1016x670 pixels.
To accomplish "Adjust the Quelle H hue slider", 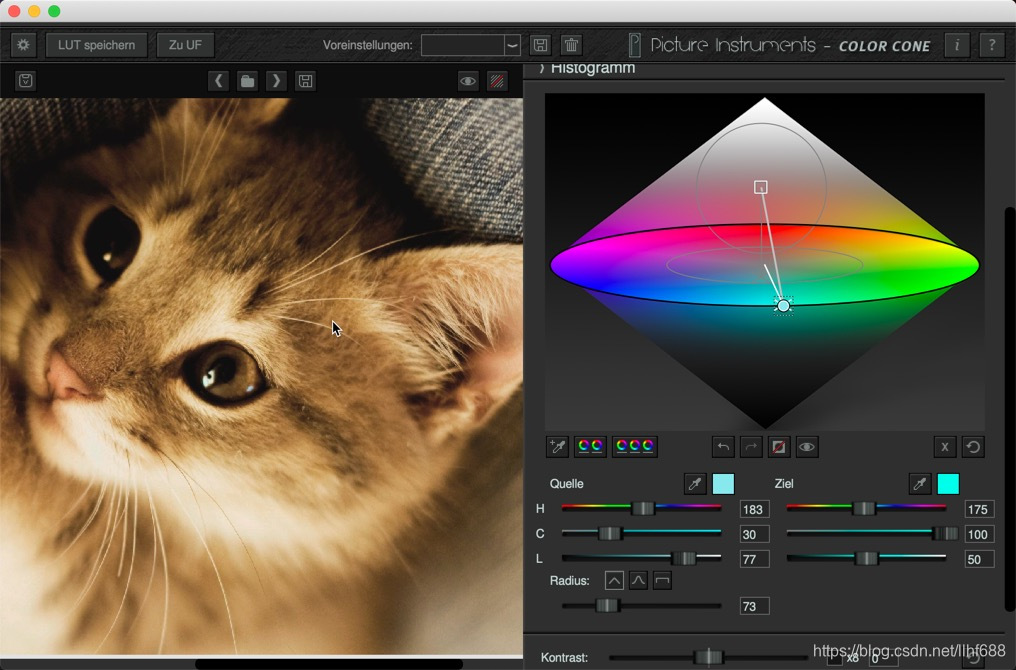I will click(x=641, y=508).
